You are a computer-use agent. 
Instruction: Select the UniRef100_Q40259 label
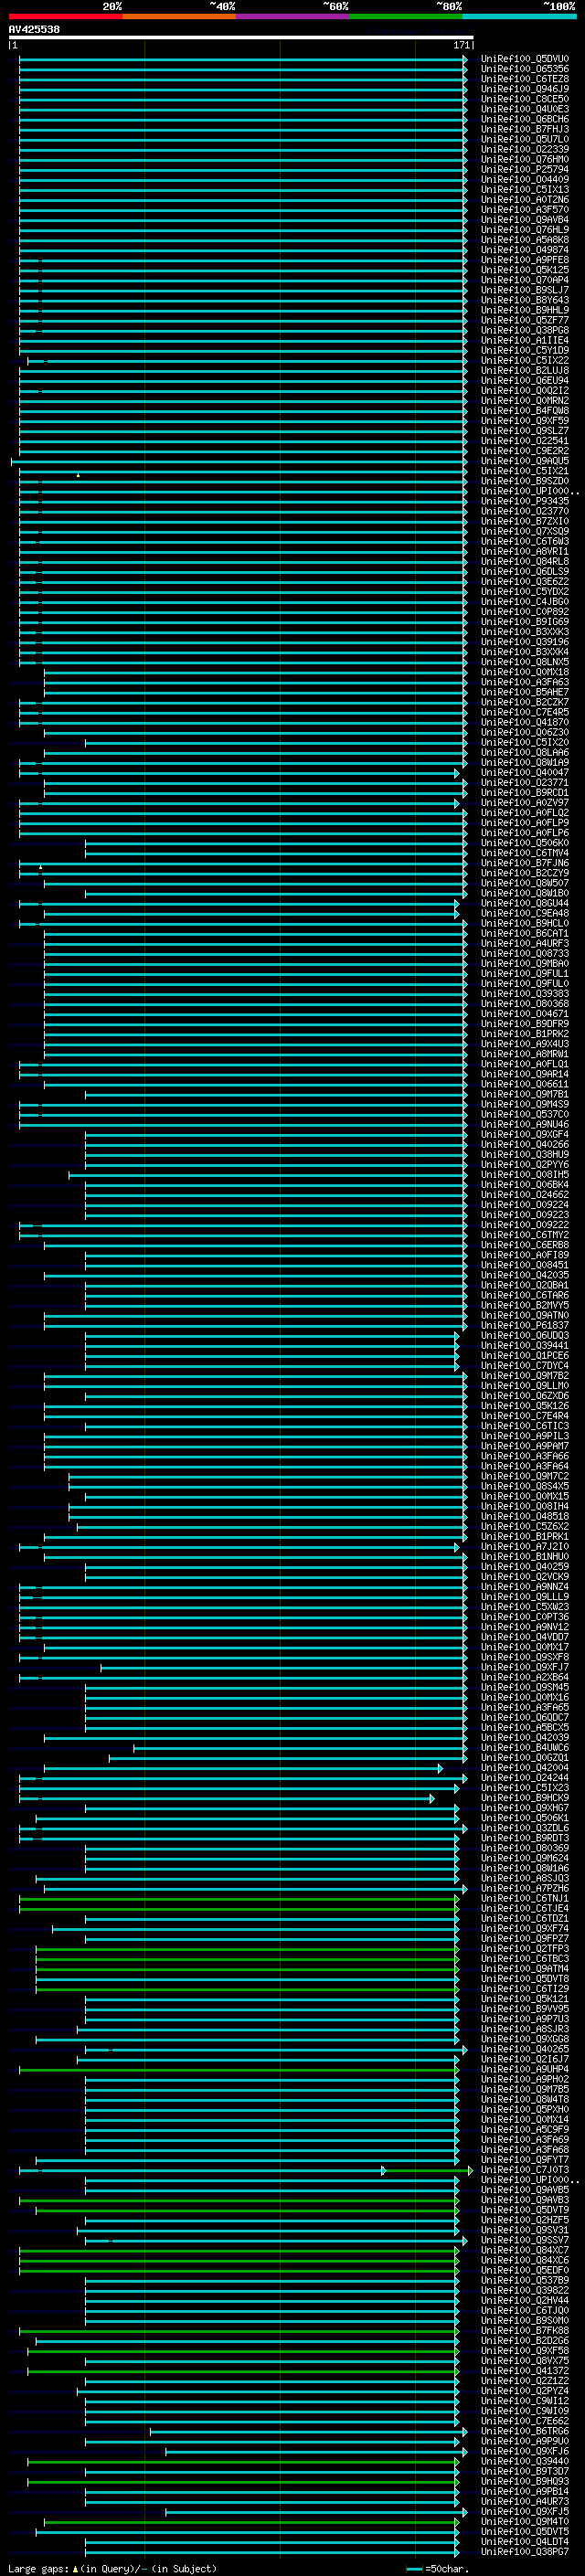[x=525, y=1567]
